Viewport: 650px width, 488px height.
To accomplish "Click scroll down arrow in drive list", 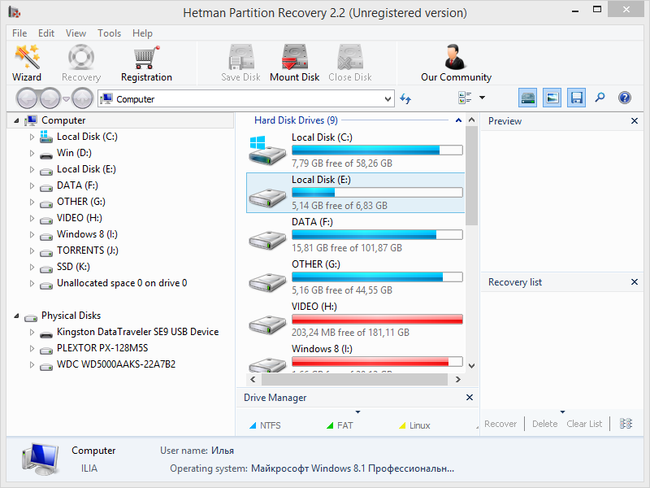I will click(x=471, y=366).
